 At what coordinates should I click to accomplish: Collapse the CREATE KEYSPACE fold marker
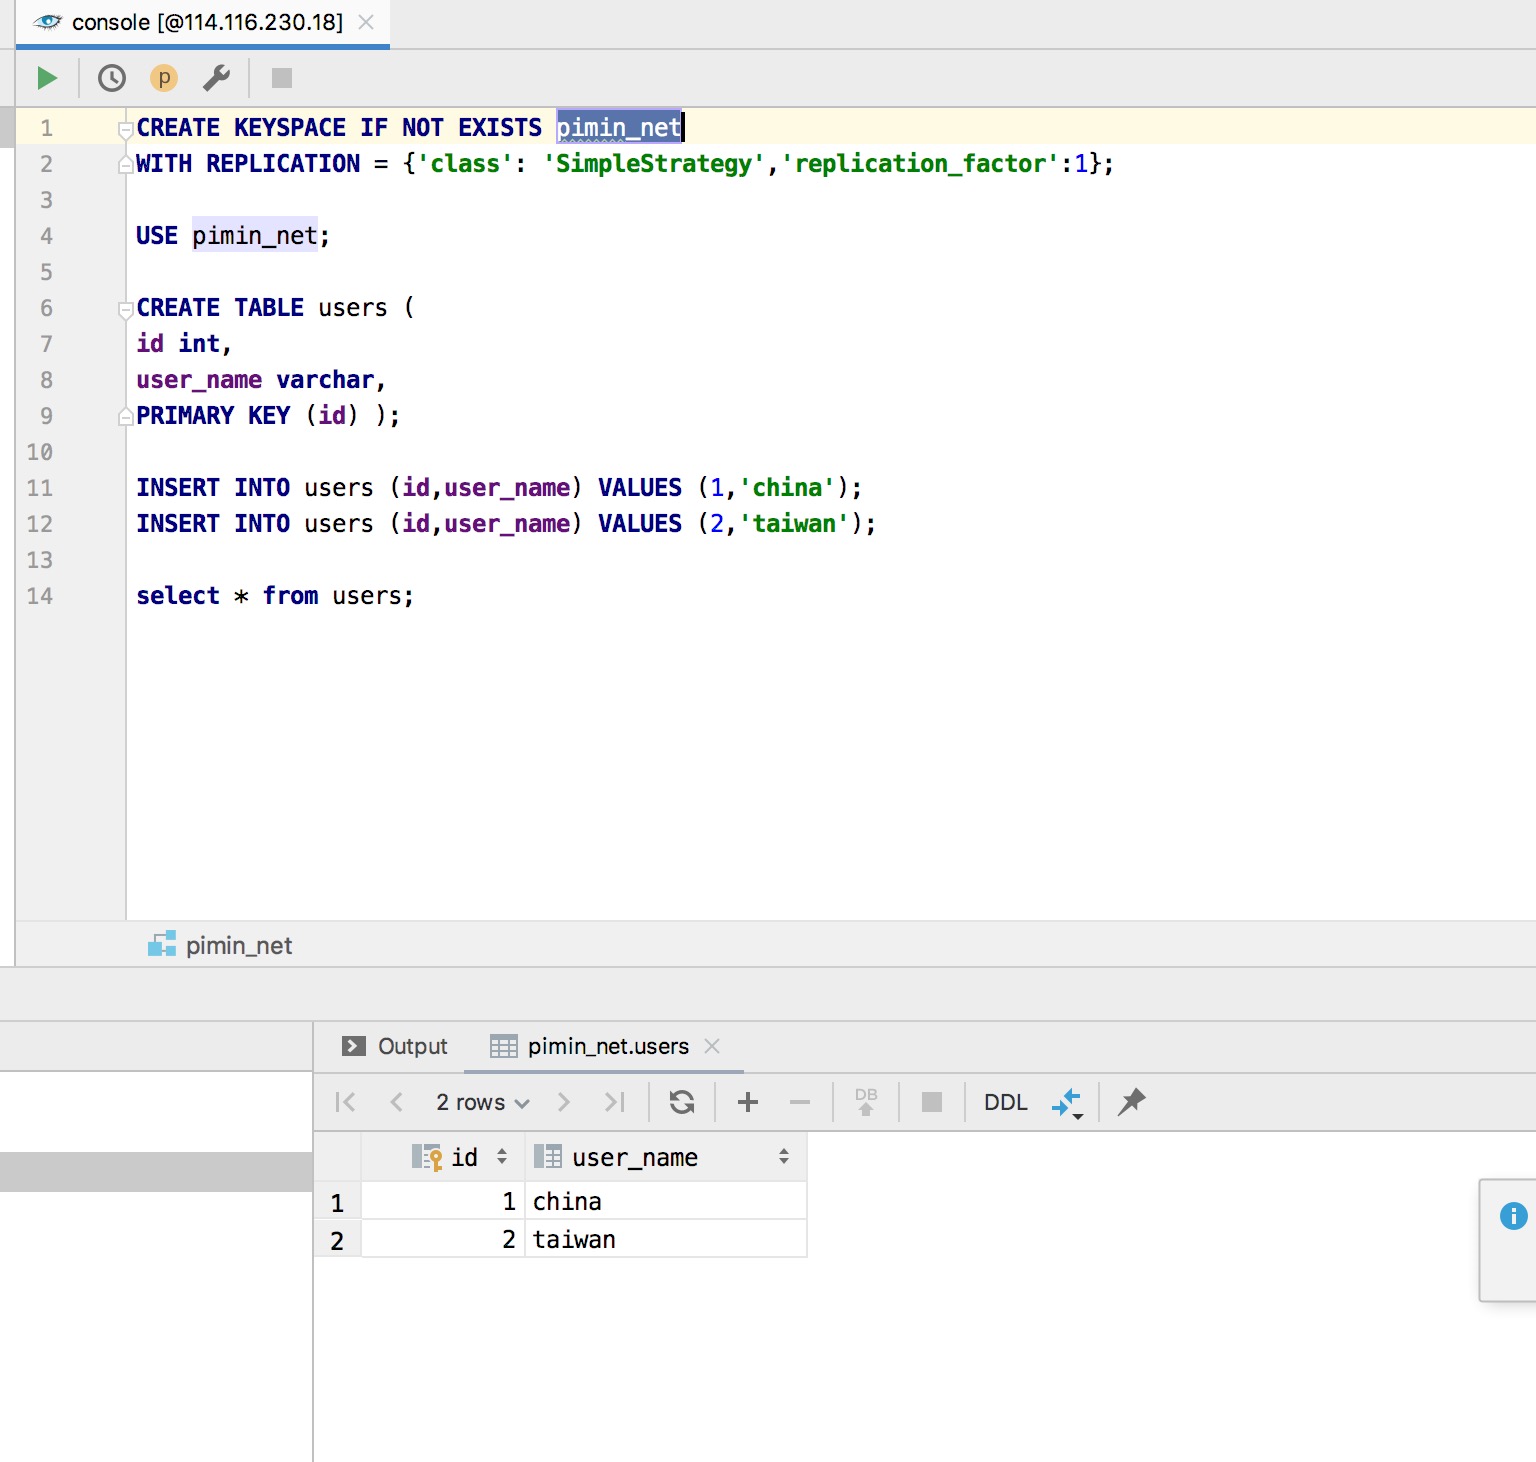[126, 129]
